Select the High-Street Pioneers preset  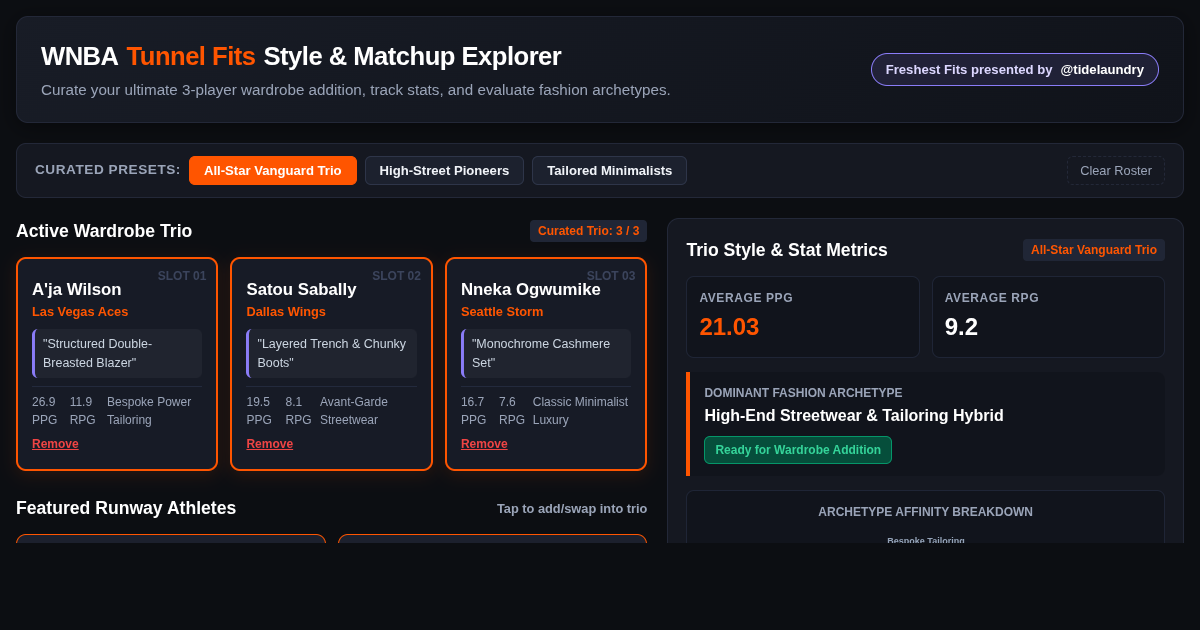[444, 170]
